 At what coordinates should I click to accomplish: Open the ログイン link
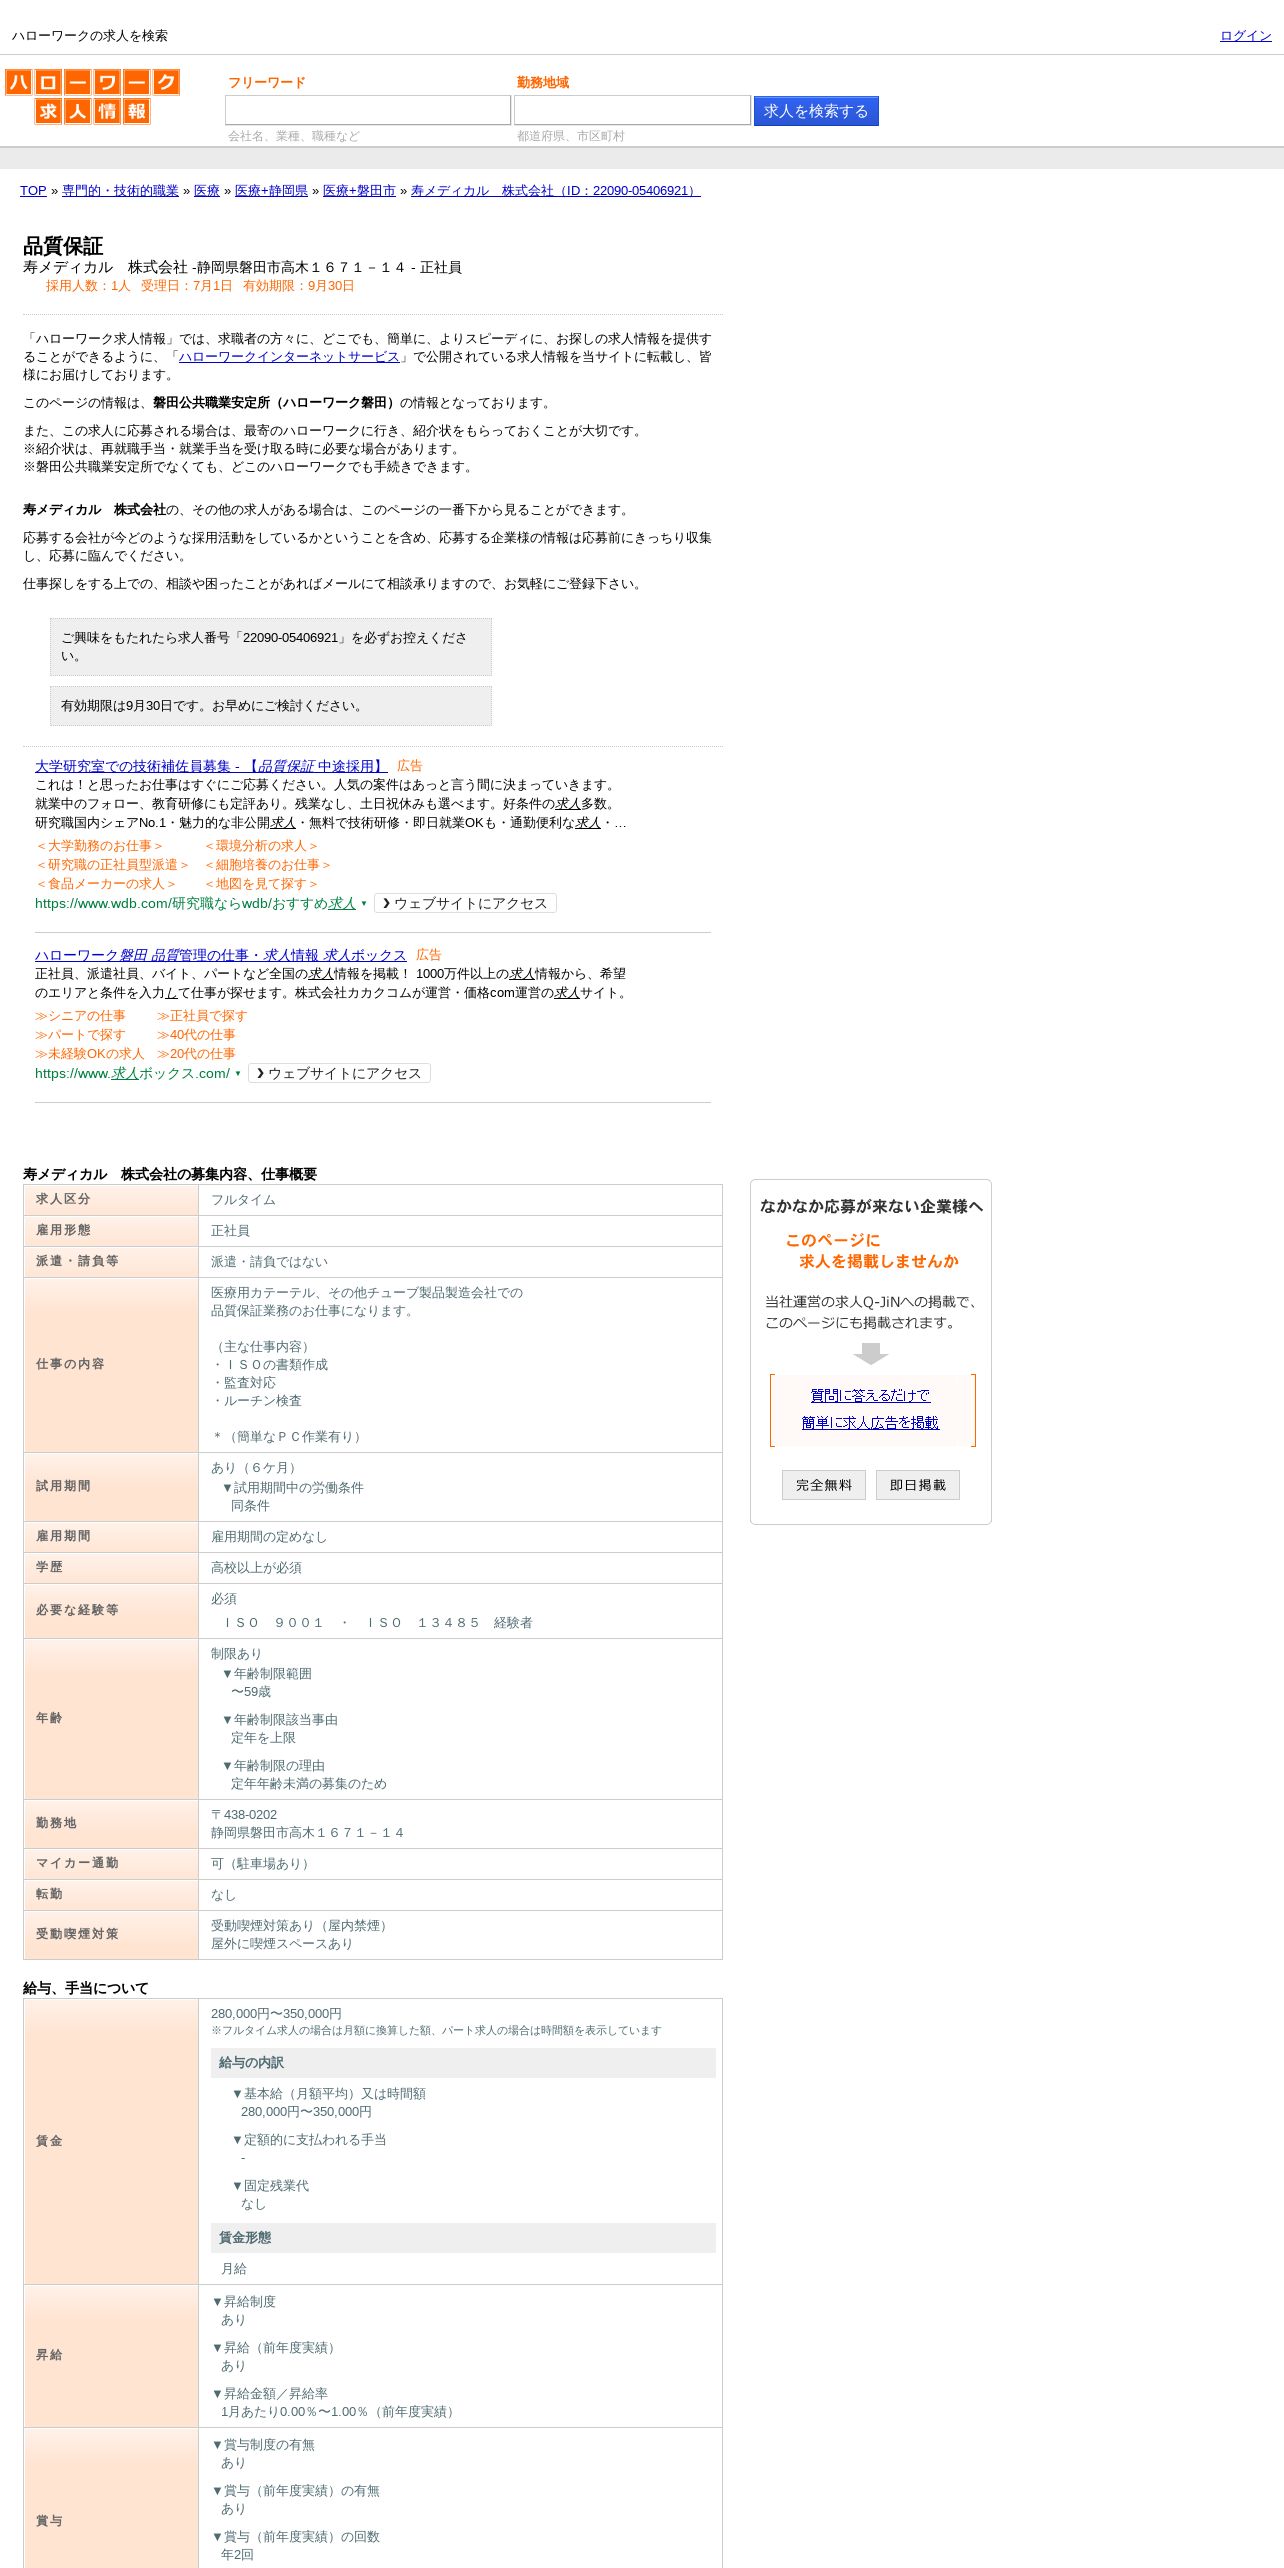(1245, 36)
